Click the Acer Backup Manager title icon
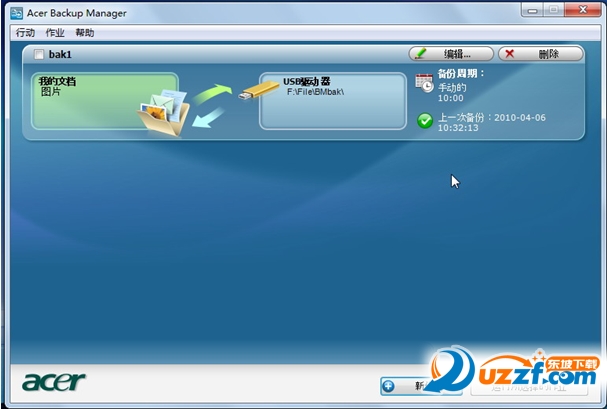Screen dimensions: 607x409 [x=17, y=13]
